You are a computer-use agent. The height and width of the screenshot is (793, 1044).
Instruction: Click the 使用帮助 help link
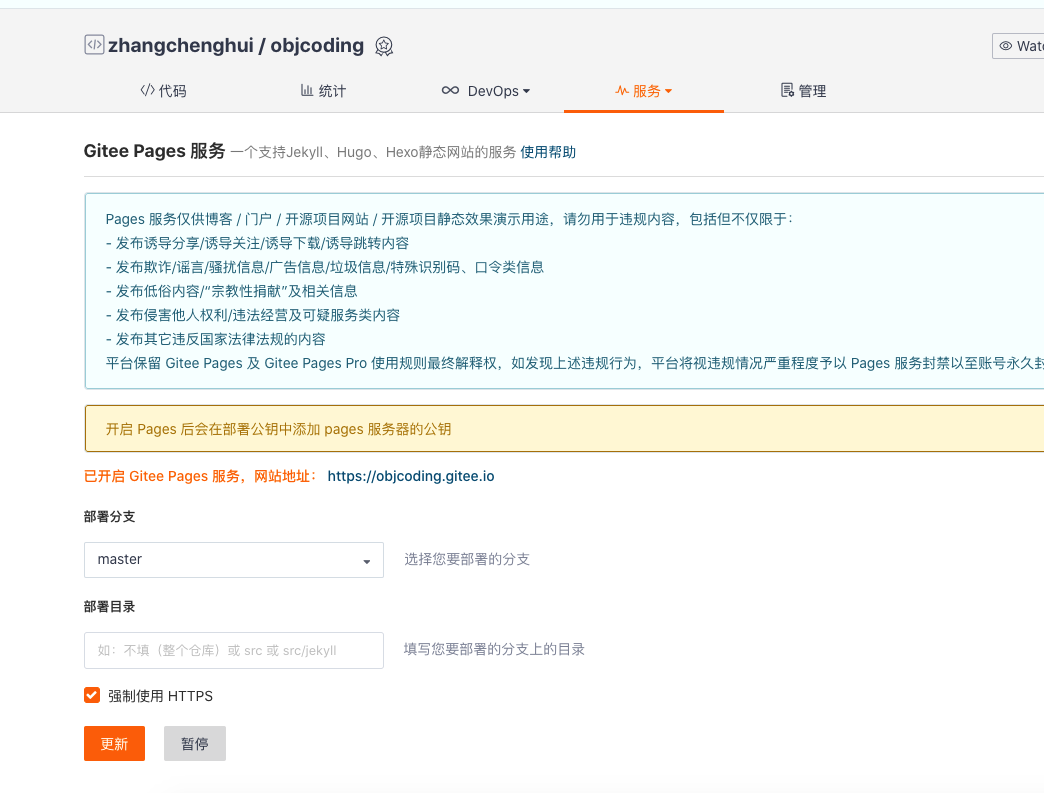coord(548,152)
